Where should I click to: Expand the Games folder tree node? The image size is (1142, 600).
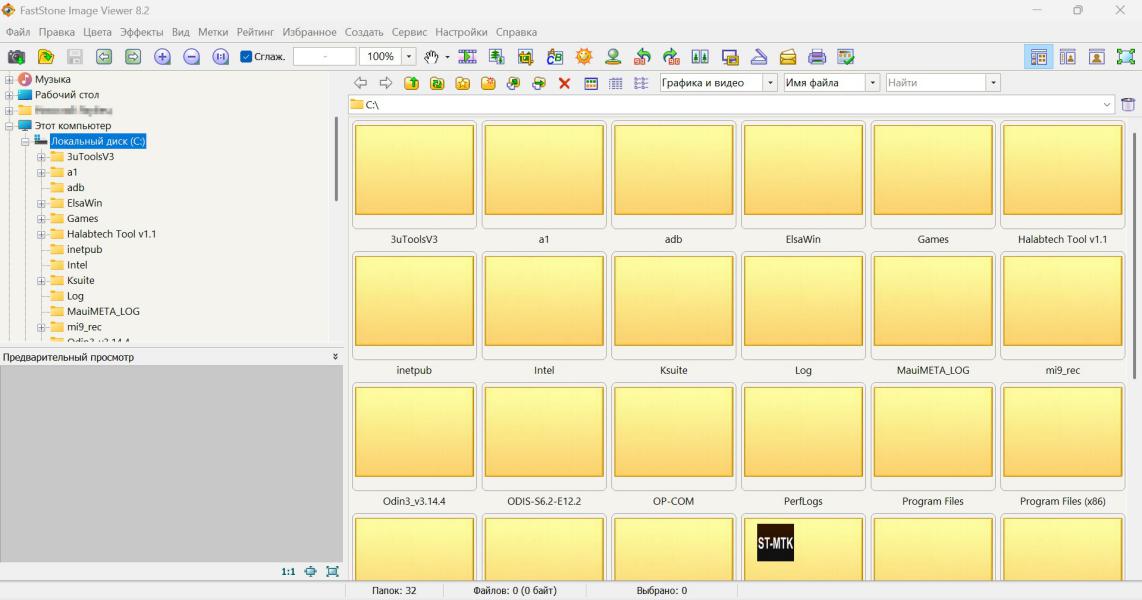[42, 219]
